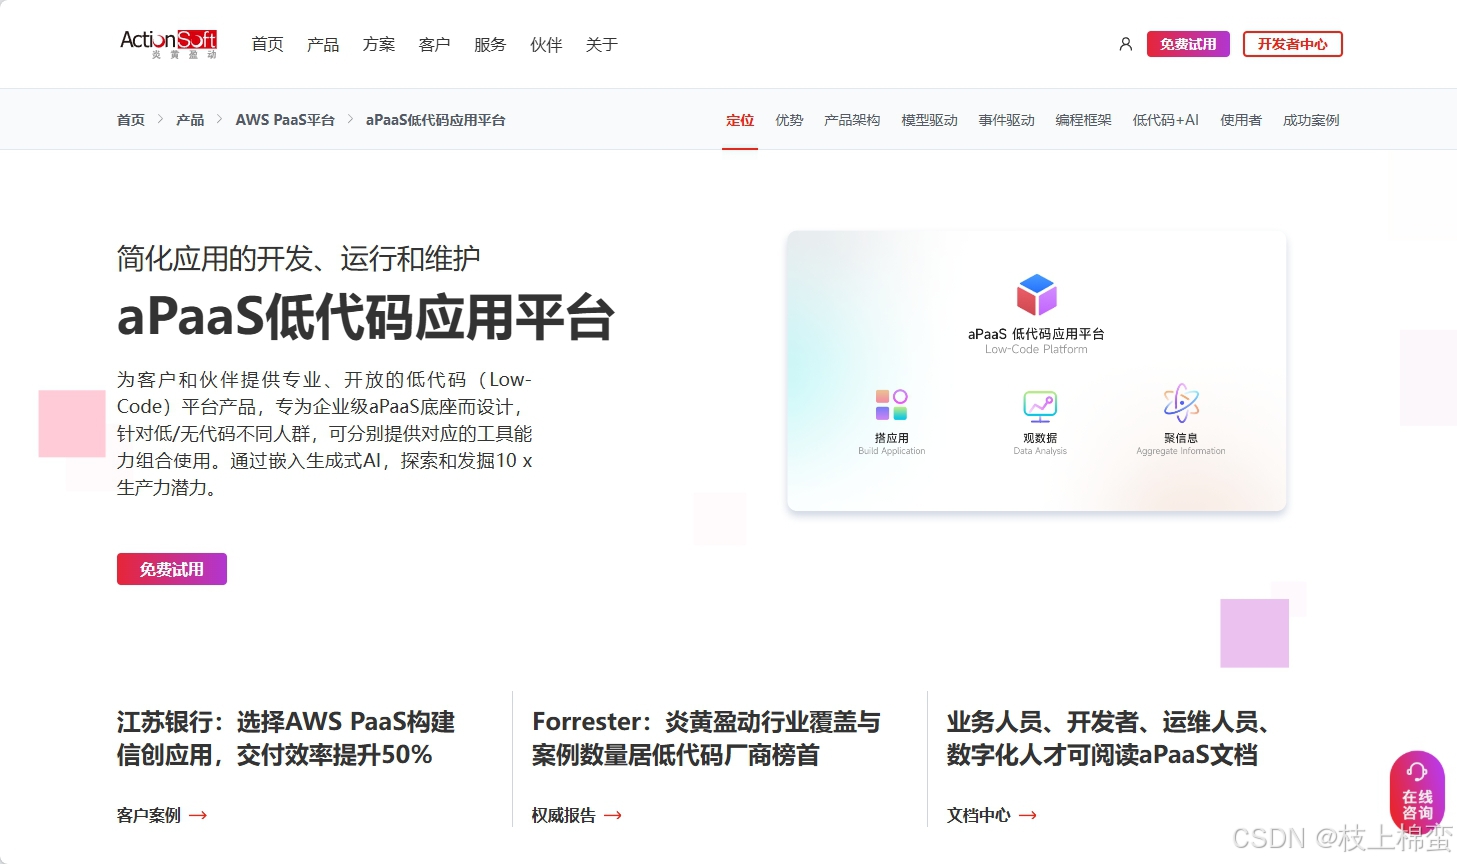Open the user account icon
The width and height of the screenshot is (1457, 864).
click(1125, 44)
